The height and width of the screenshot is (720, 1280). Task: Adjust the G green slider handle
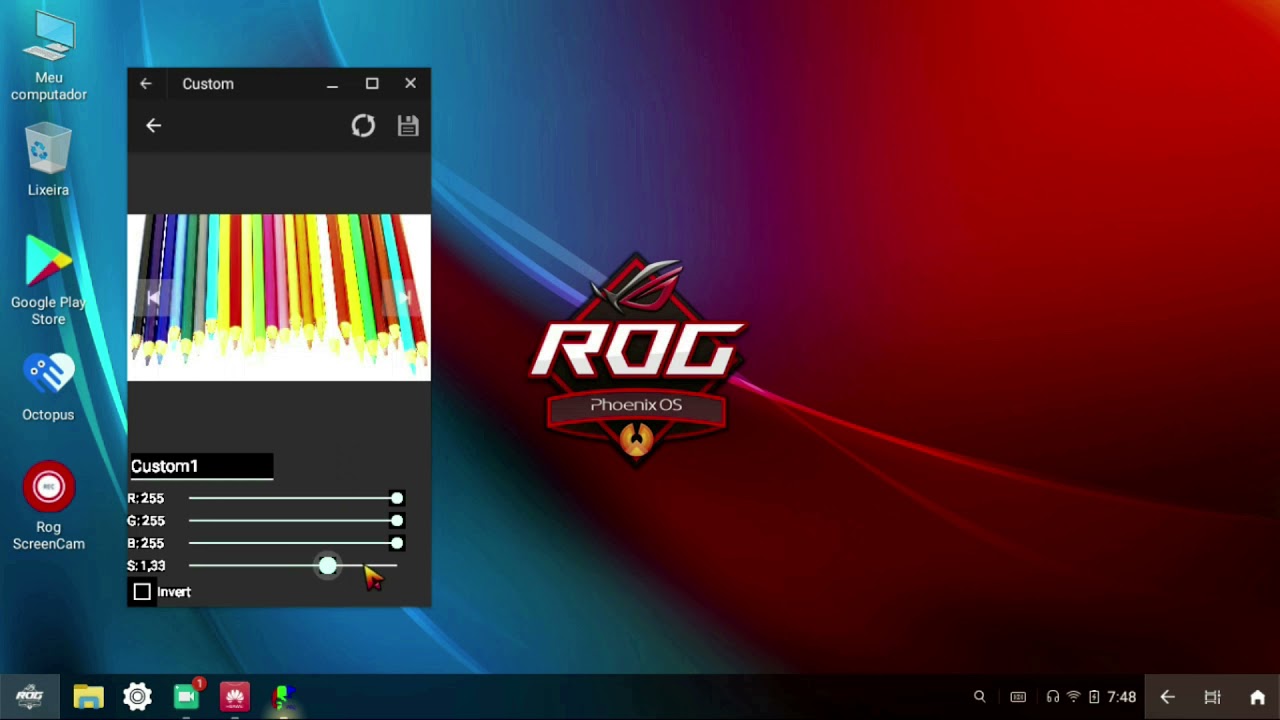pyautogui.click(x=397, y=521)
